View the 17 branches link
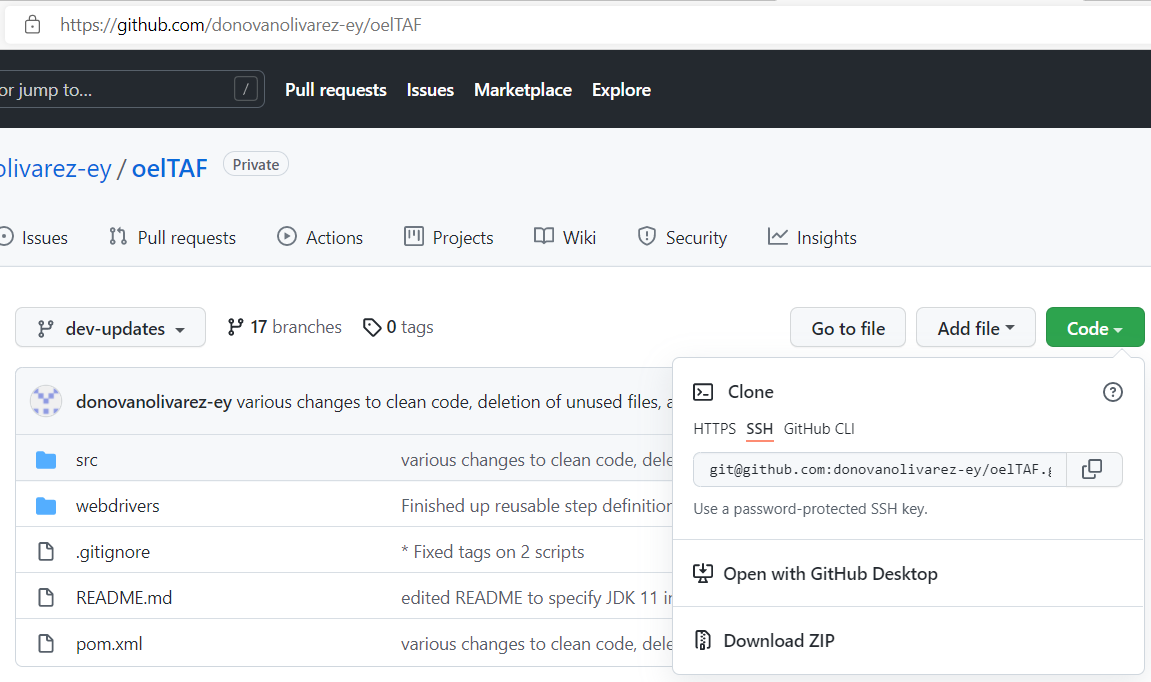Screen dimensions: 1151x682 284,327
